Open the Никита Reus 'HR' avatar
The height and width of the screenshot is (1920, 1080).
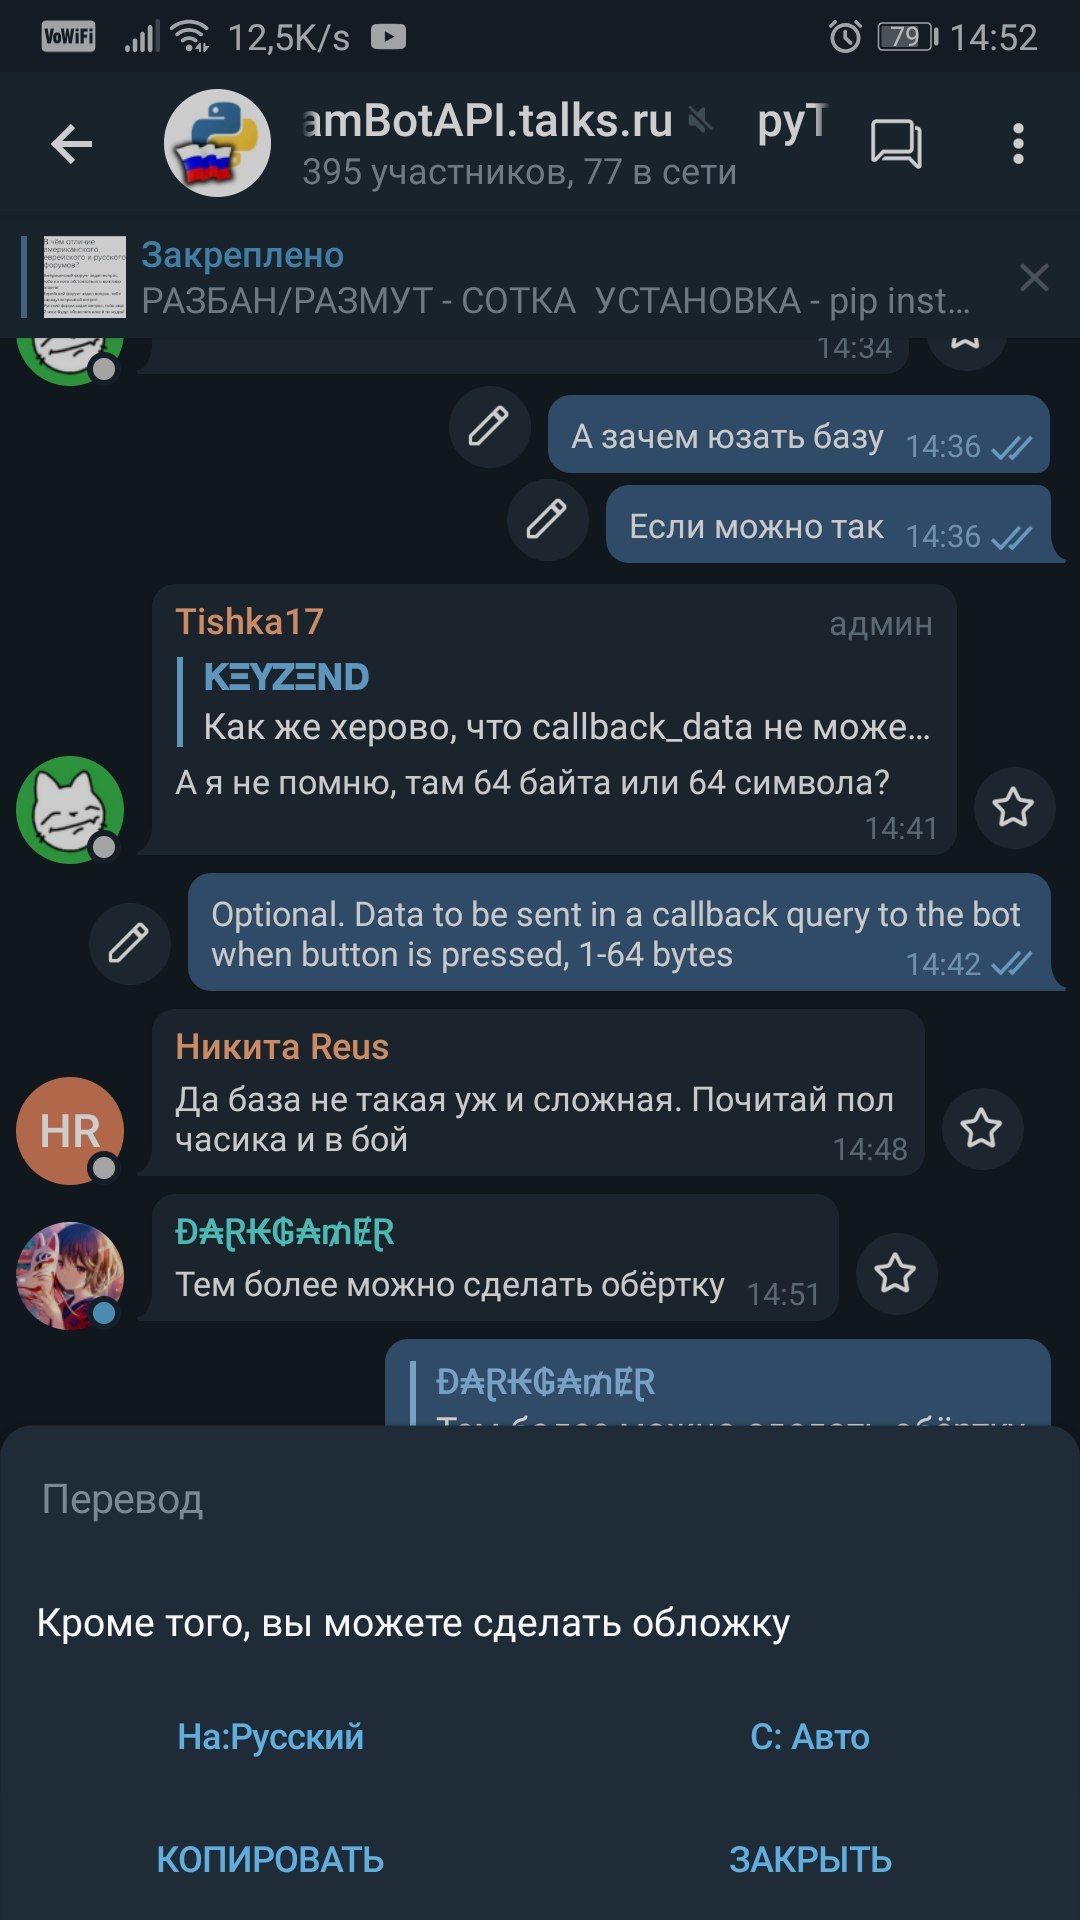click(x=70, y=1131)
